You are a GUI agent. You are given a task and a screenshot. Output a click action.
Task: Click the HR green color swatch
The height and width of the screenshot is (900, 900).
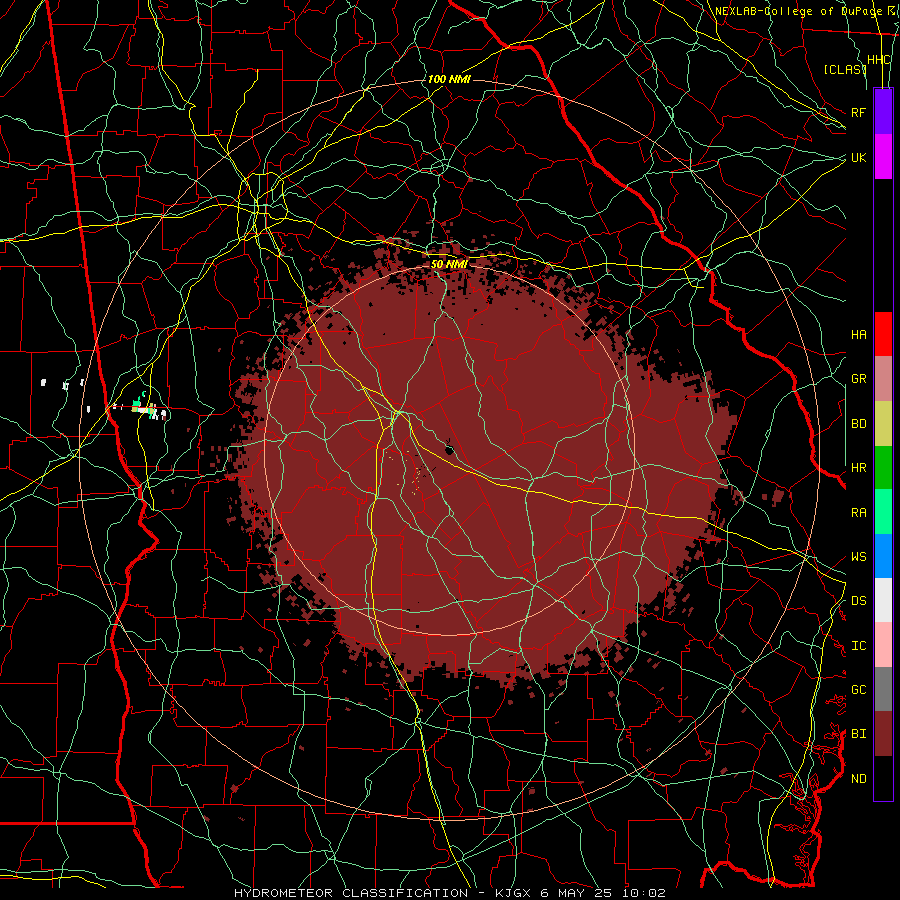click(883, 468)
